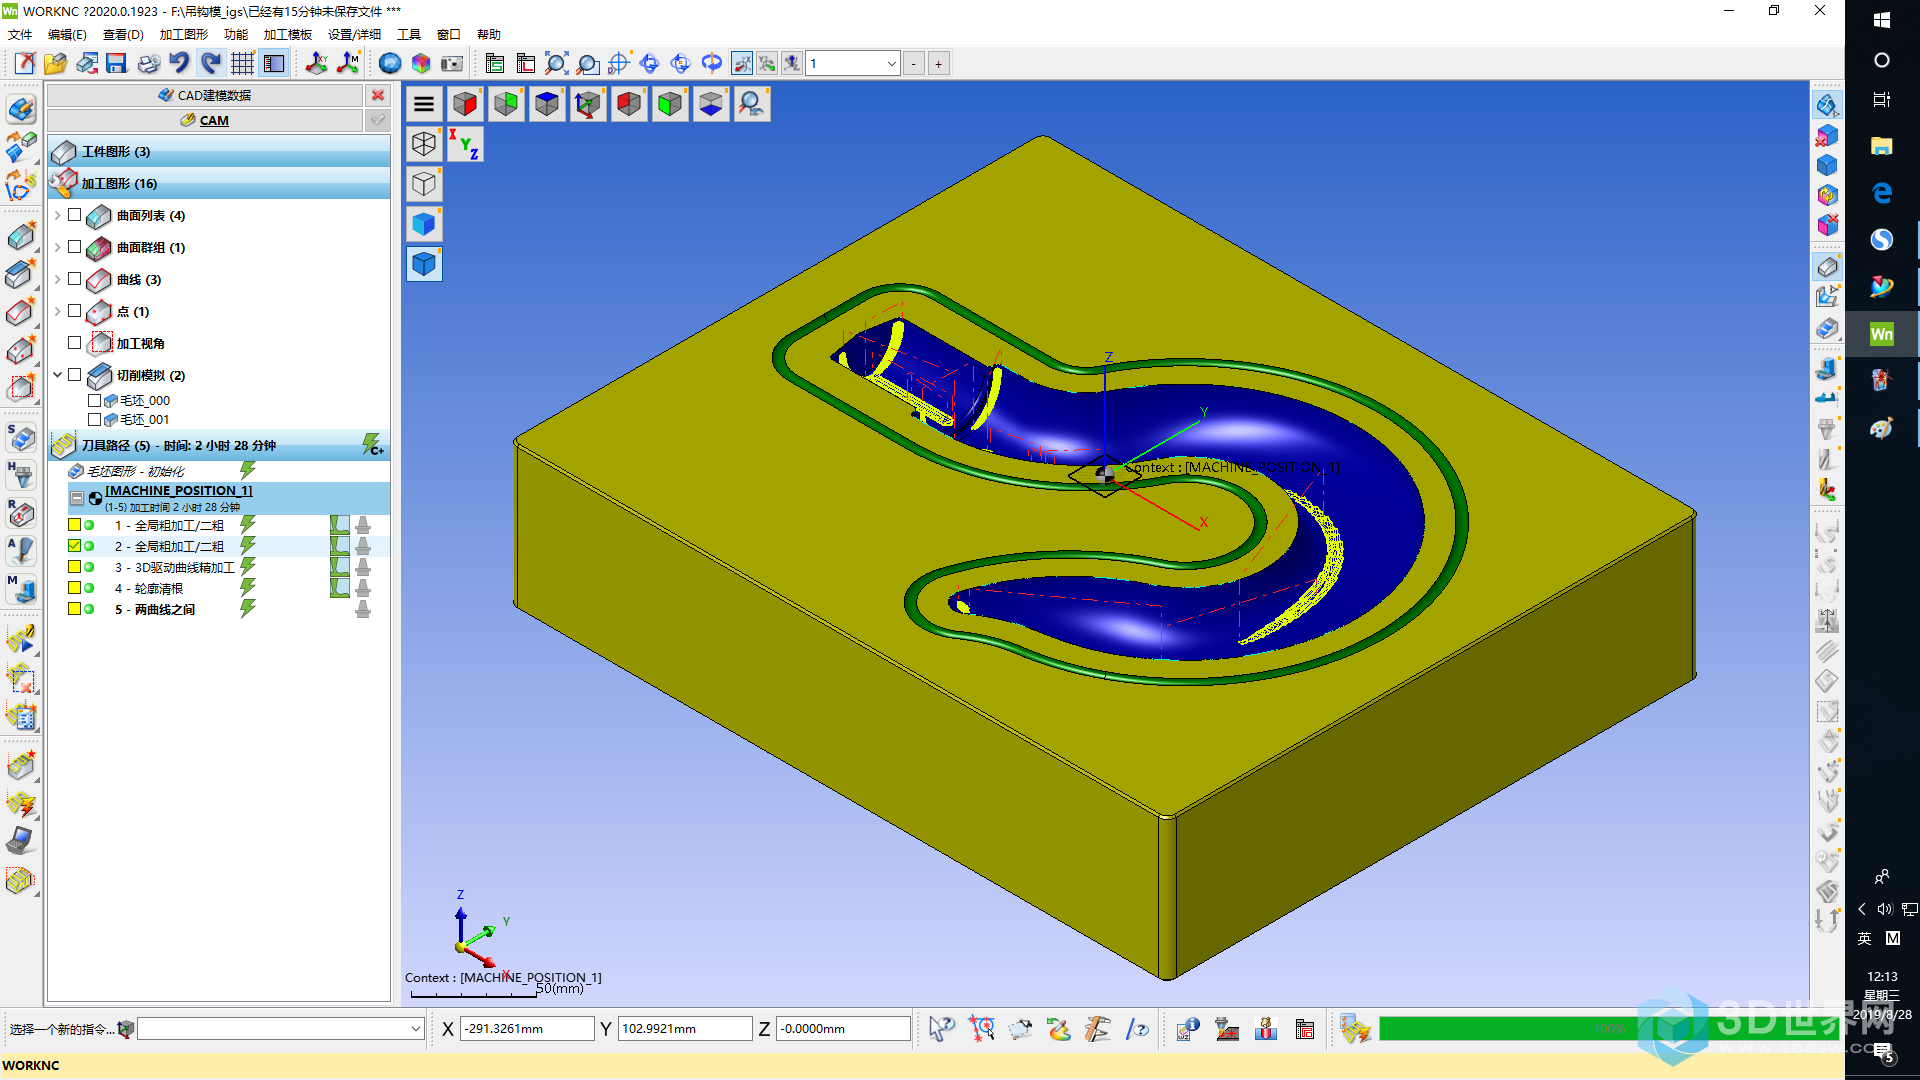
Task: Toggle checkbox for 曲线 (3)
Action: (x=74, y=279)
